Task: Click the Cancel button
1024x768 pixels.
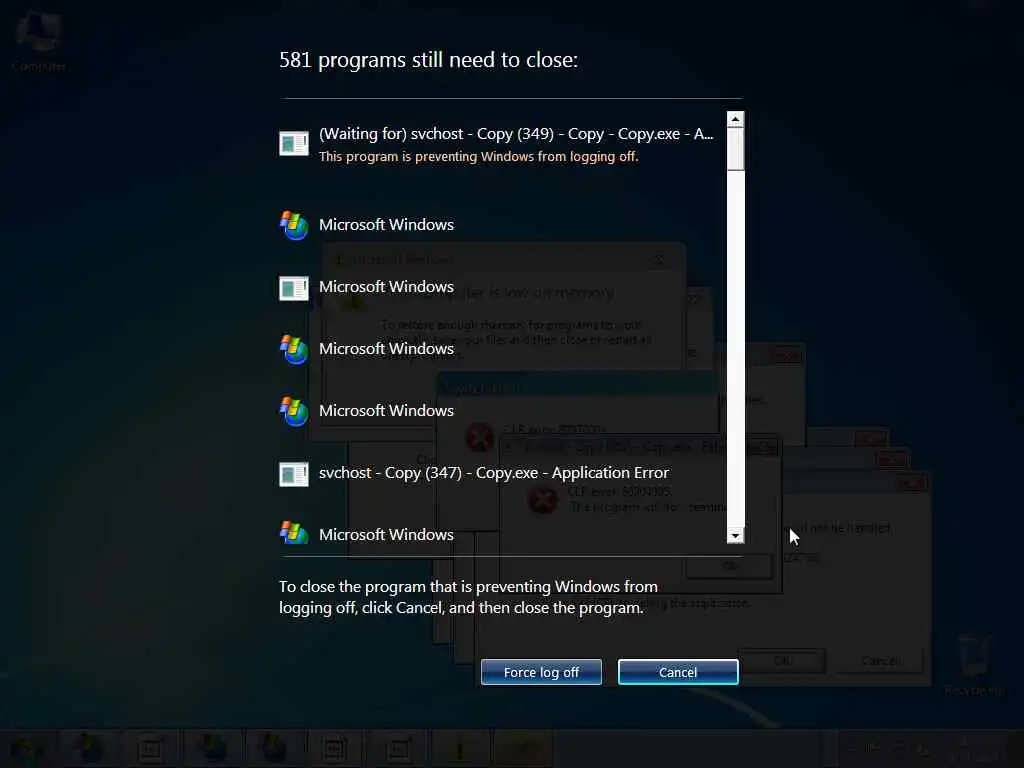Action: pos(678,672)
